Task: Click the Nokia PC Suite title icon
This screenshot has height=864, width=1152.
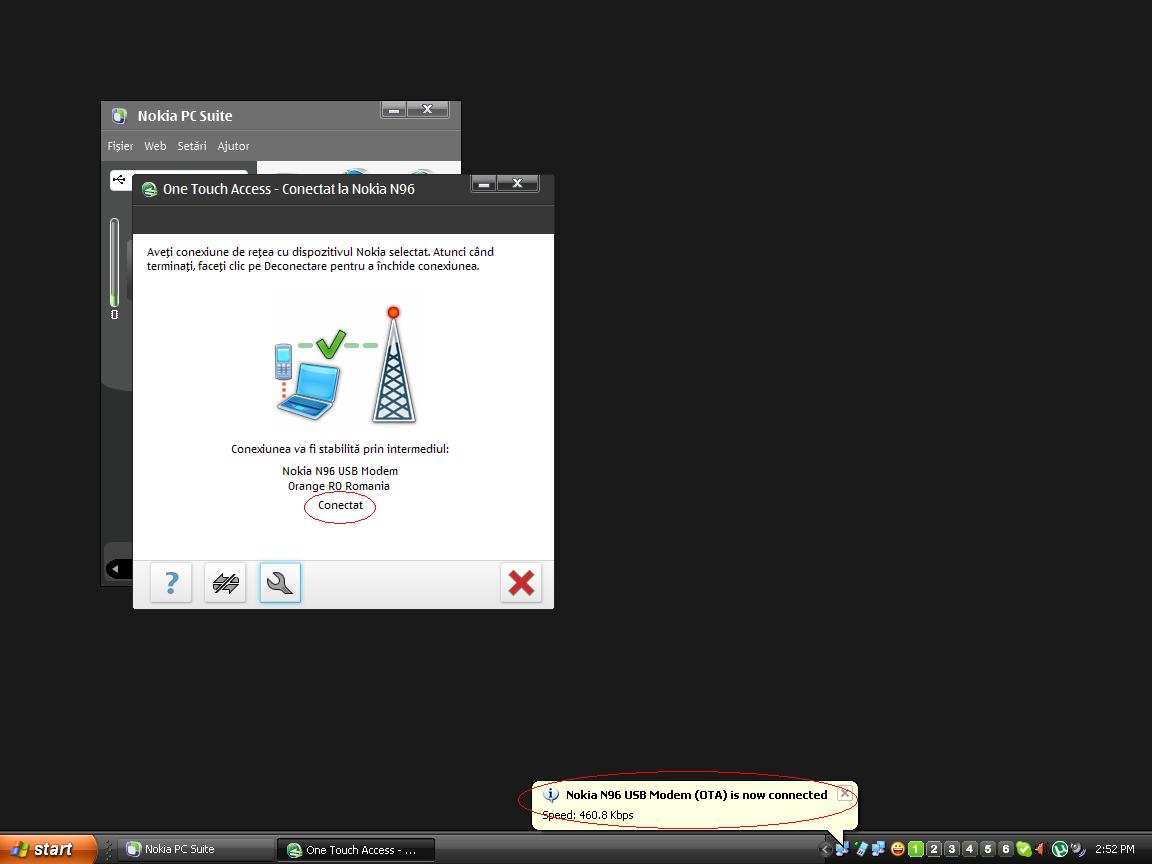Action: (119, 115)
